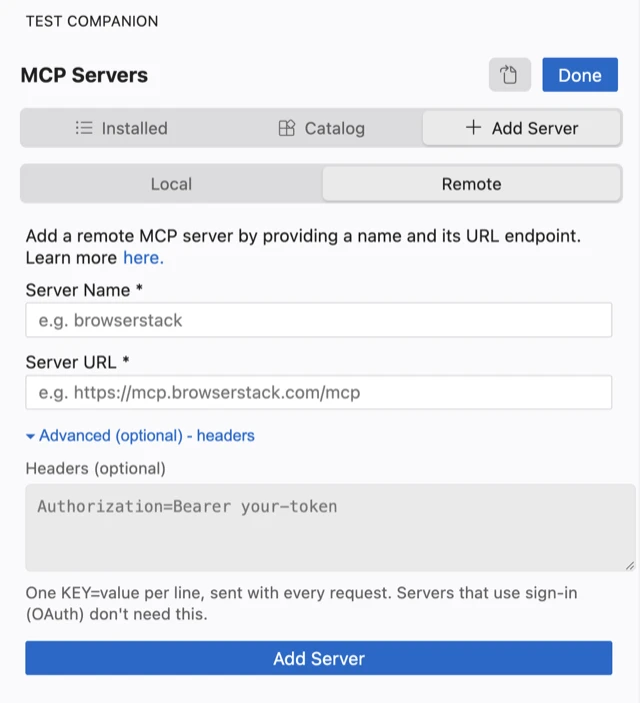Switch to the Local server option

coord(171,184)
